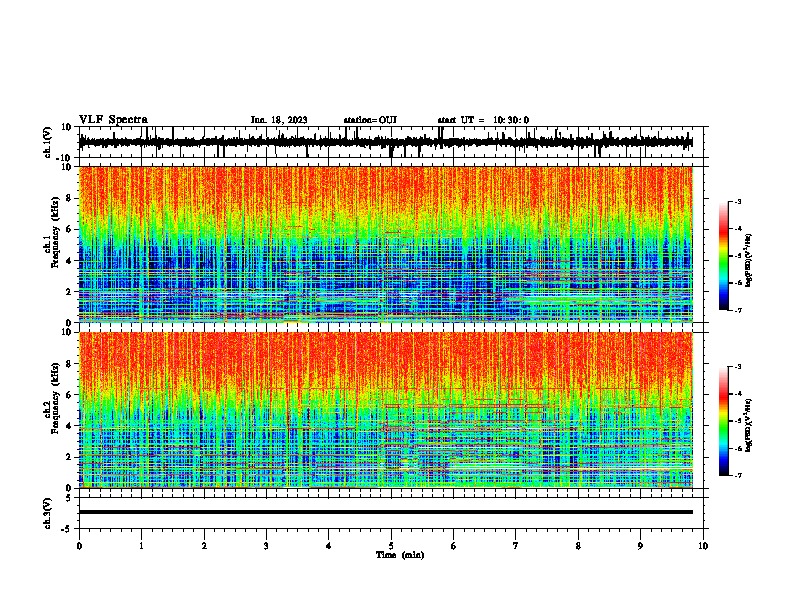Click the "6" kHz tick of ch.2 spectrogram

pyautogui.click(x=70, y=395)
